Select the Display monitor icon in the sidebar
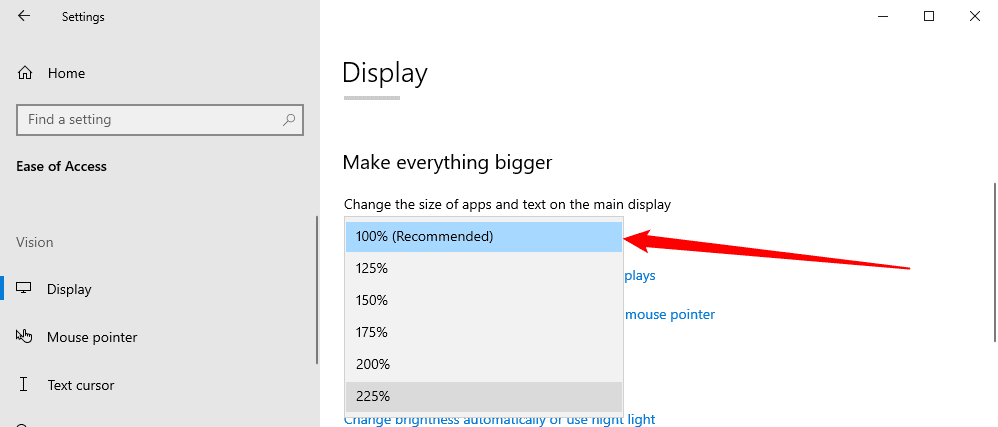Image resolution: width=998 pixels, height=427 pixels. click(25, 289)
